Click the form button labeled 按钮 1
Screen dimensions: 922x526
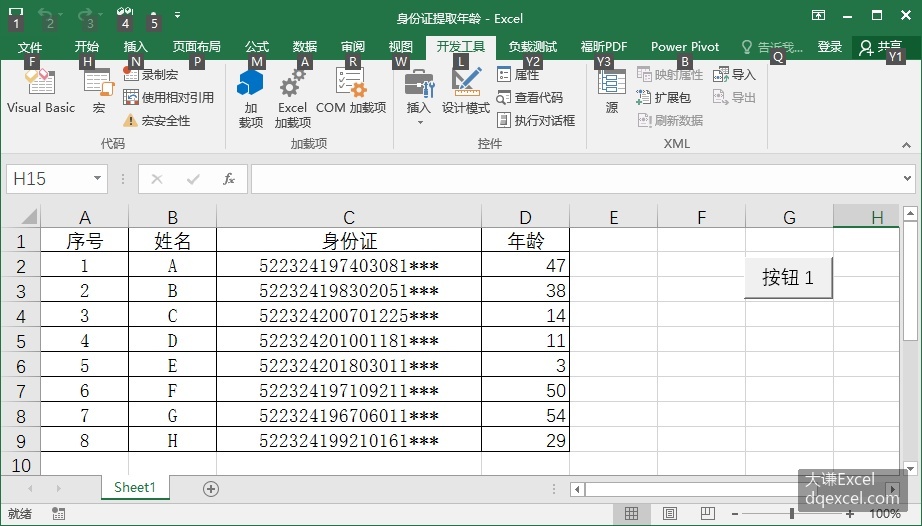[788, 277]
